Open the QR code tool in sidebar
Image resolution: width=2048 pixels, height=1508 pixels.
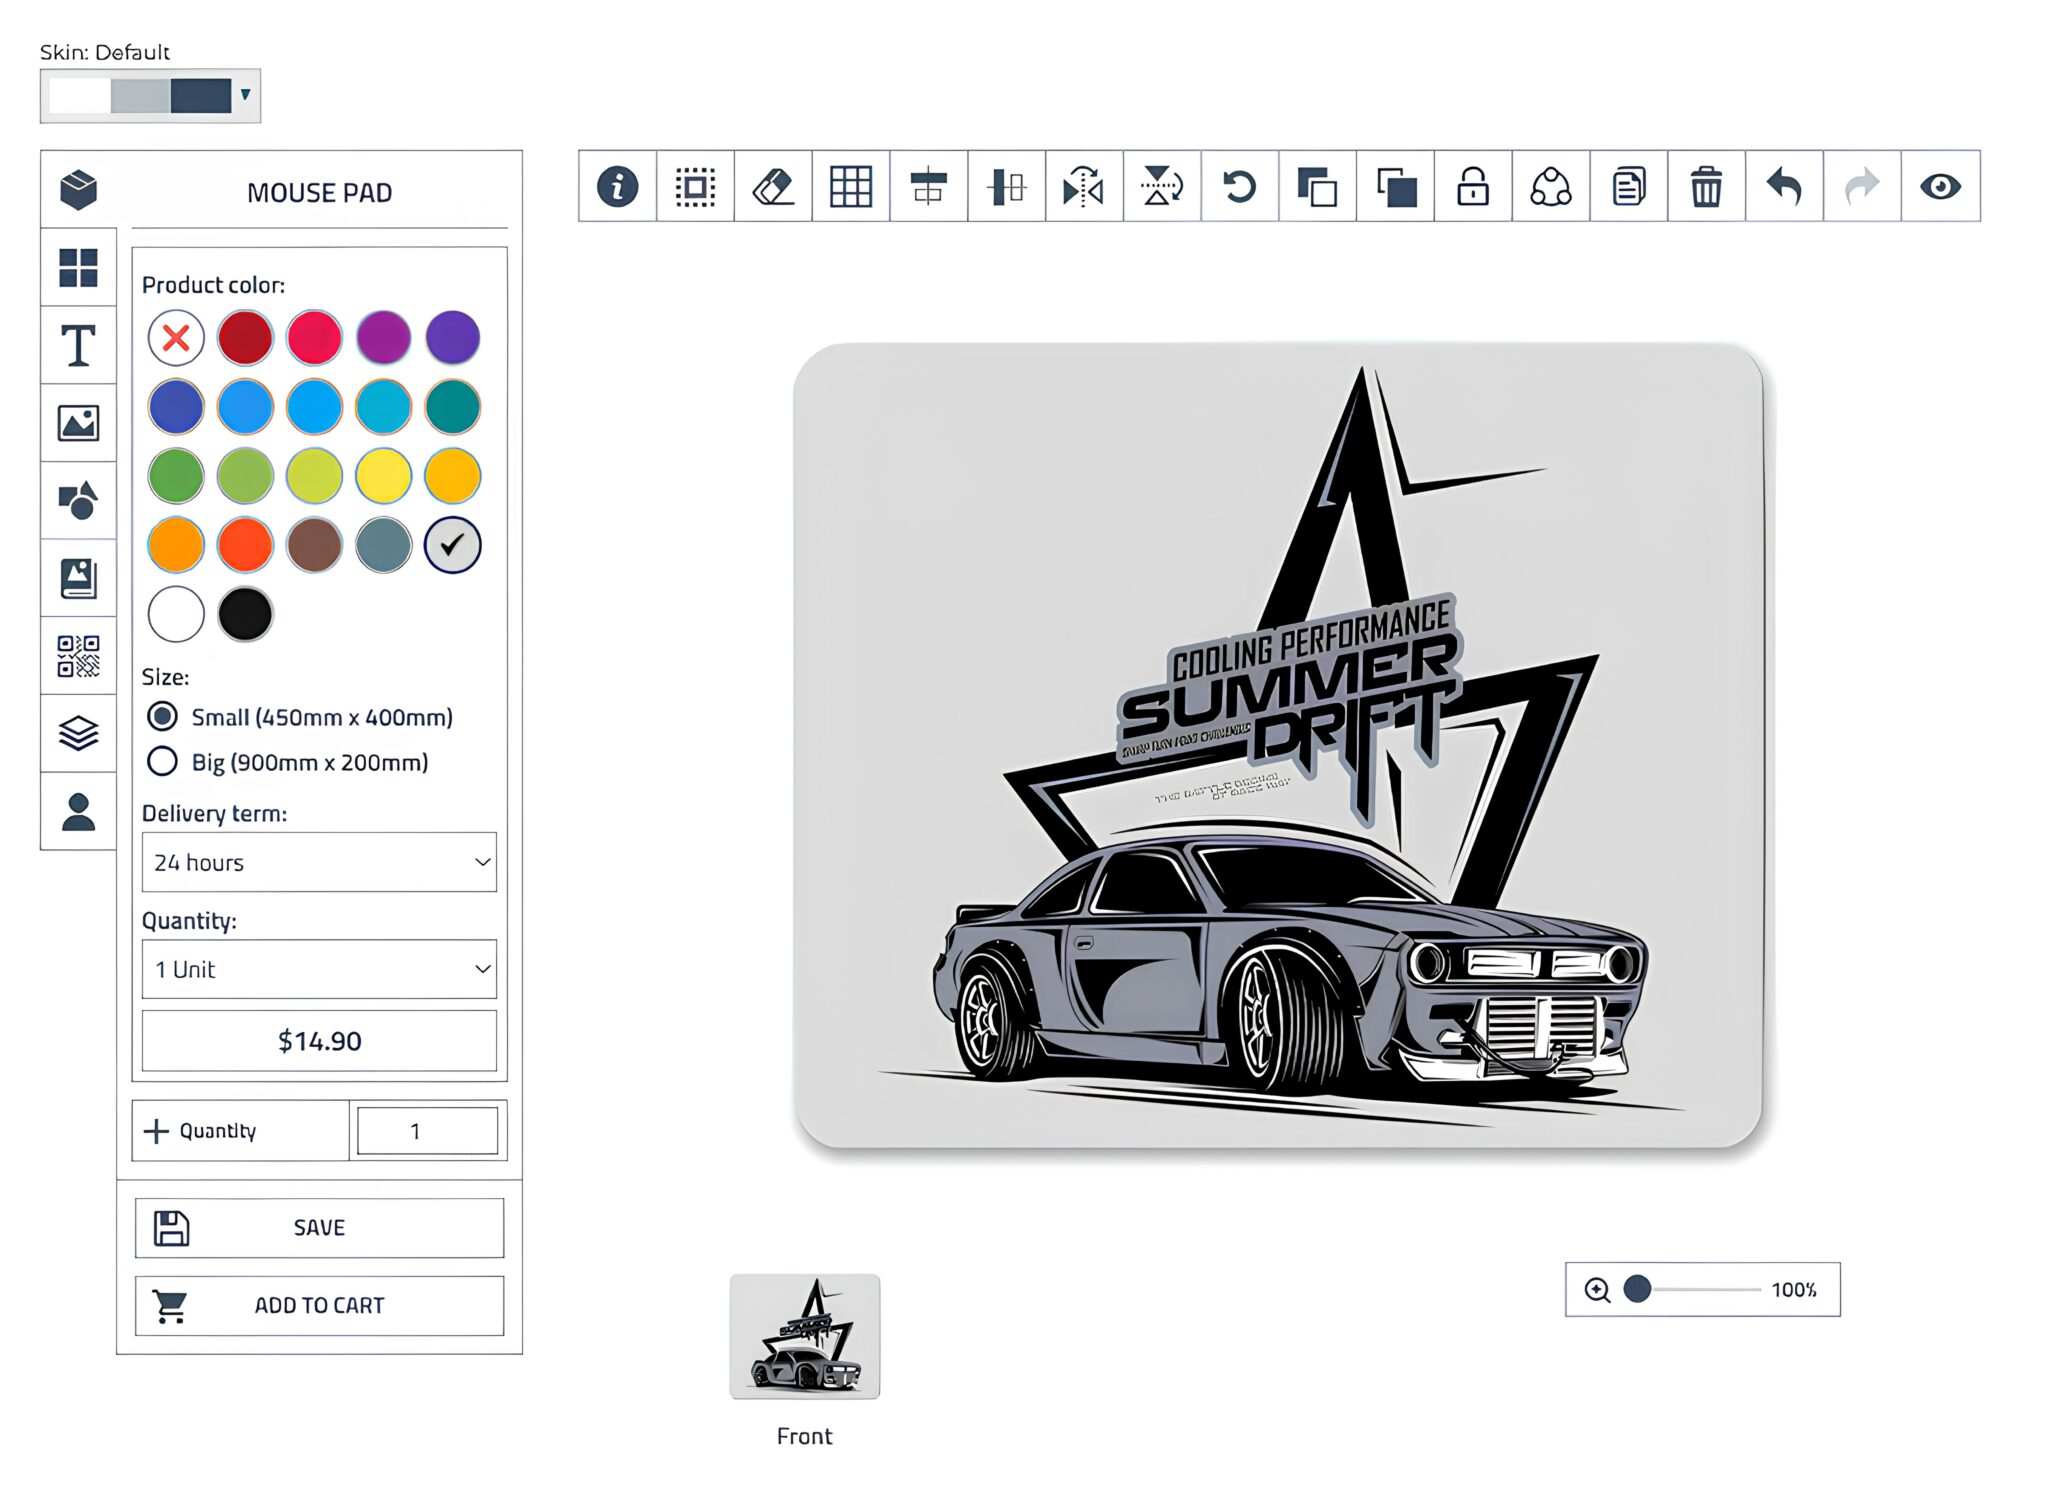pos(78,656)
